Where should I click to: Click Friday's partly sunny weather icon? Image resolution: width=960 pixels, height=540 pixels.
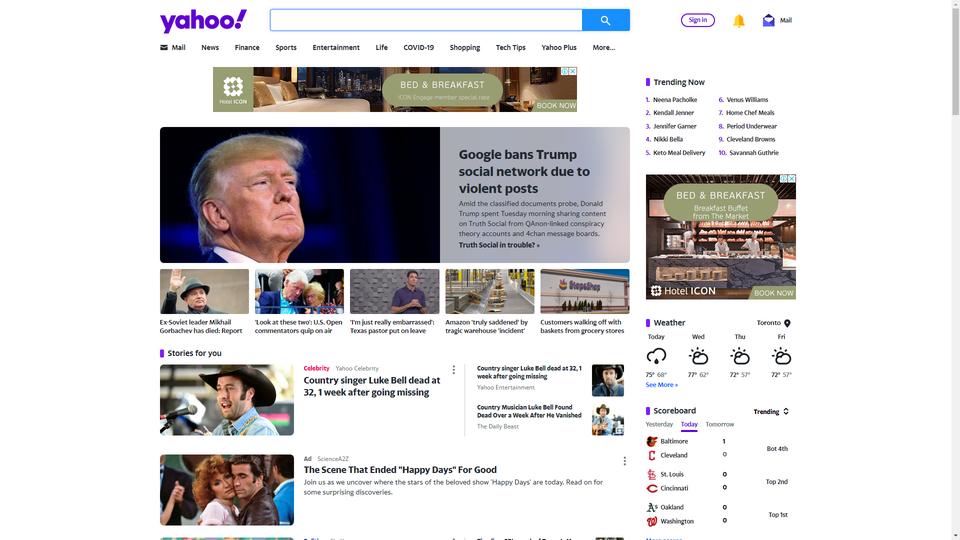click(781, 356)
